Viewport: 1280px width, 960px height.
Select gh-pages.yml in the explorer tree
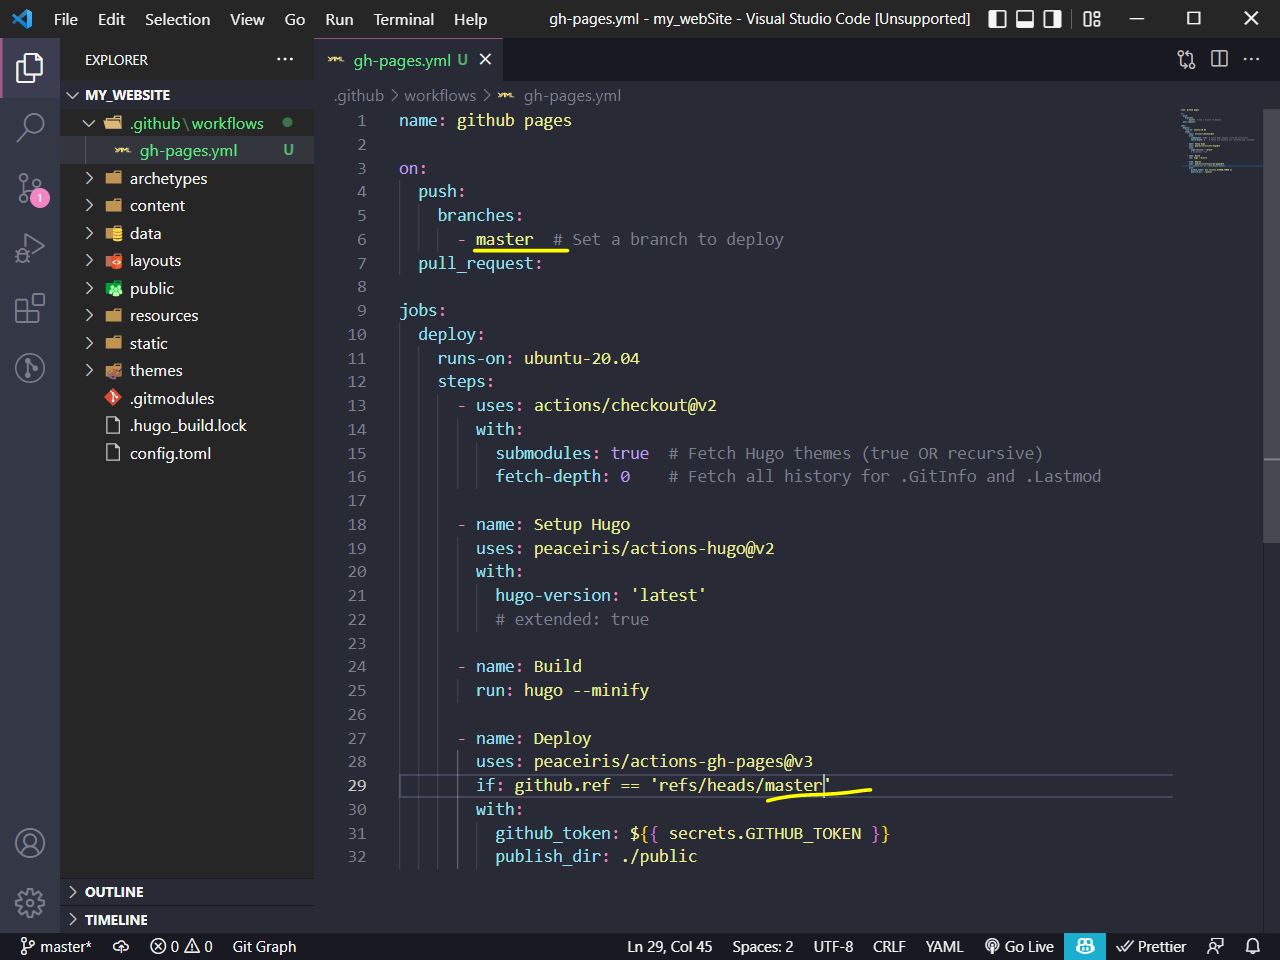click(187, 150)
